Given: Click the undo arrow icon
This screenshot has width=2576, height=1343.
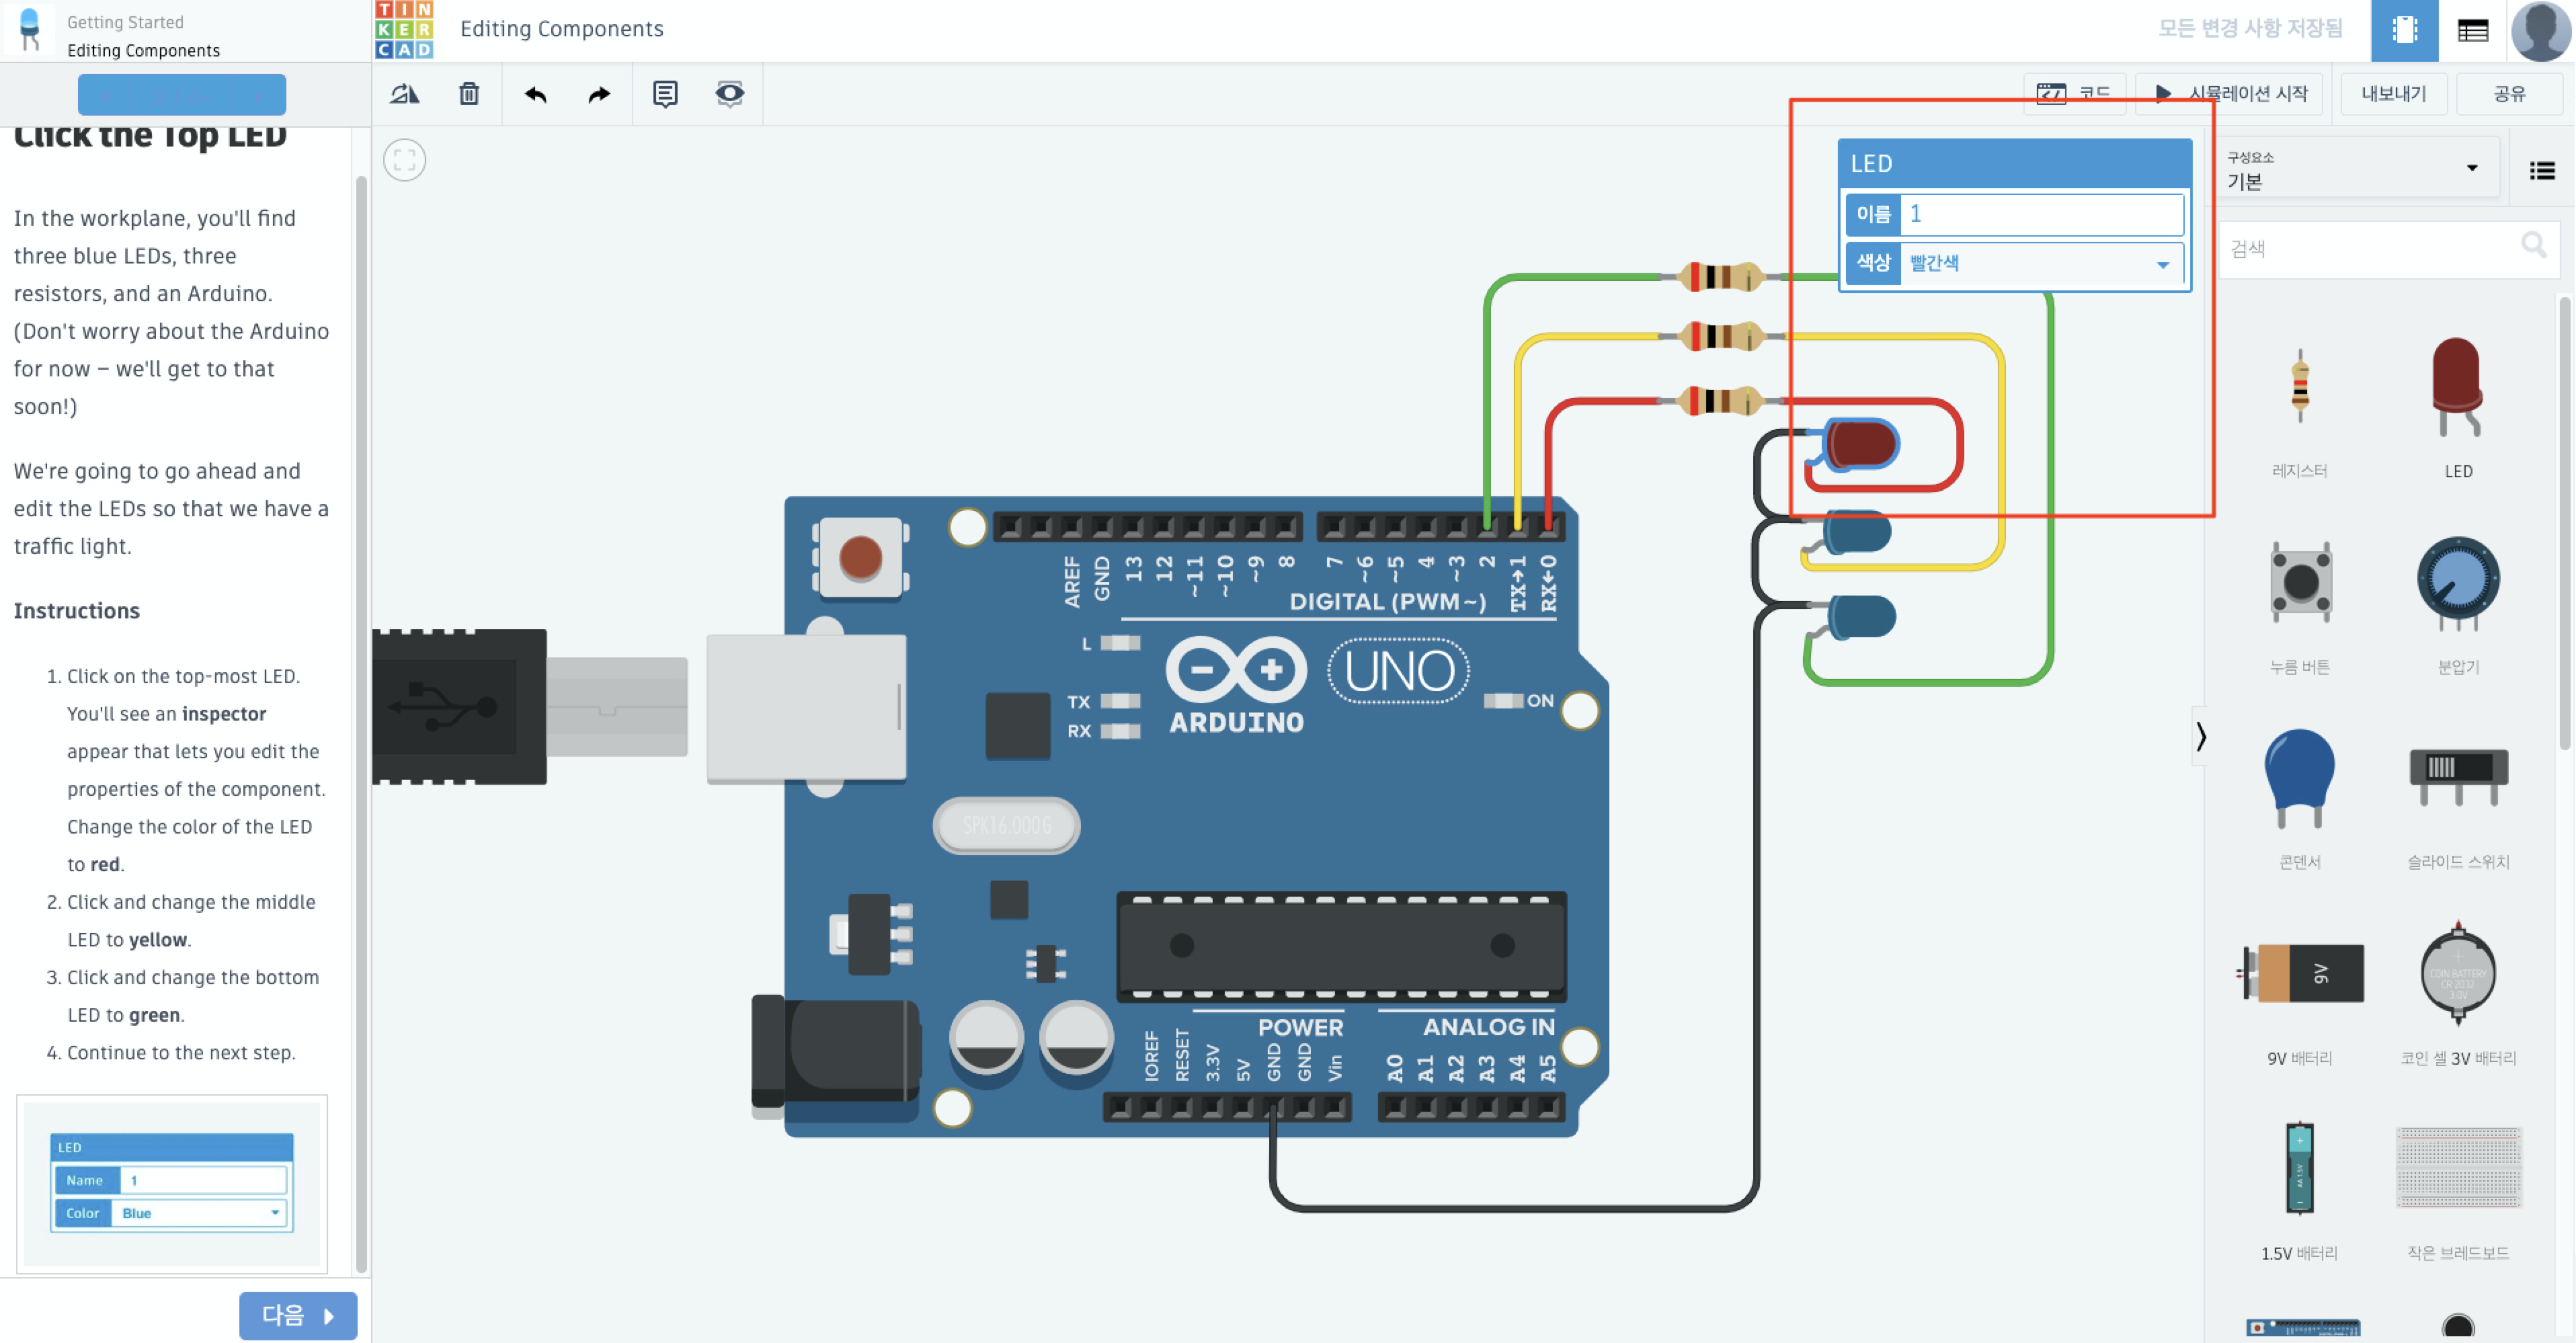Looking at the screenshot, I should [536, 94].
